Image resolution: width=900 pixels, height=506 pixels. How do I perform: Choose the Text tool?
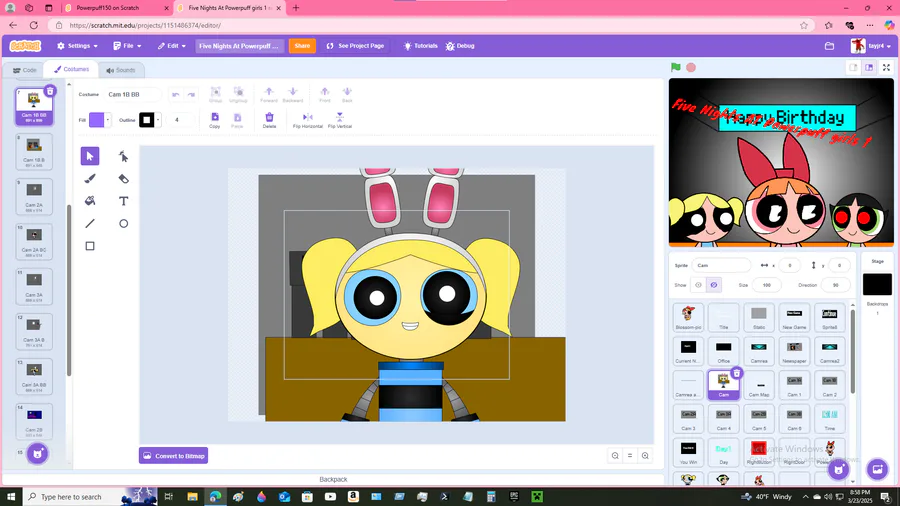(x=123, y=201)
